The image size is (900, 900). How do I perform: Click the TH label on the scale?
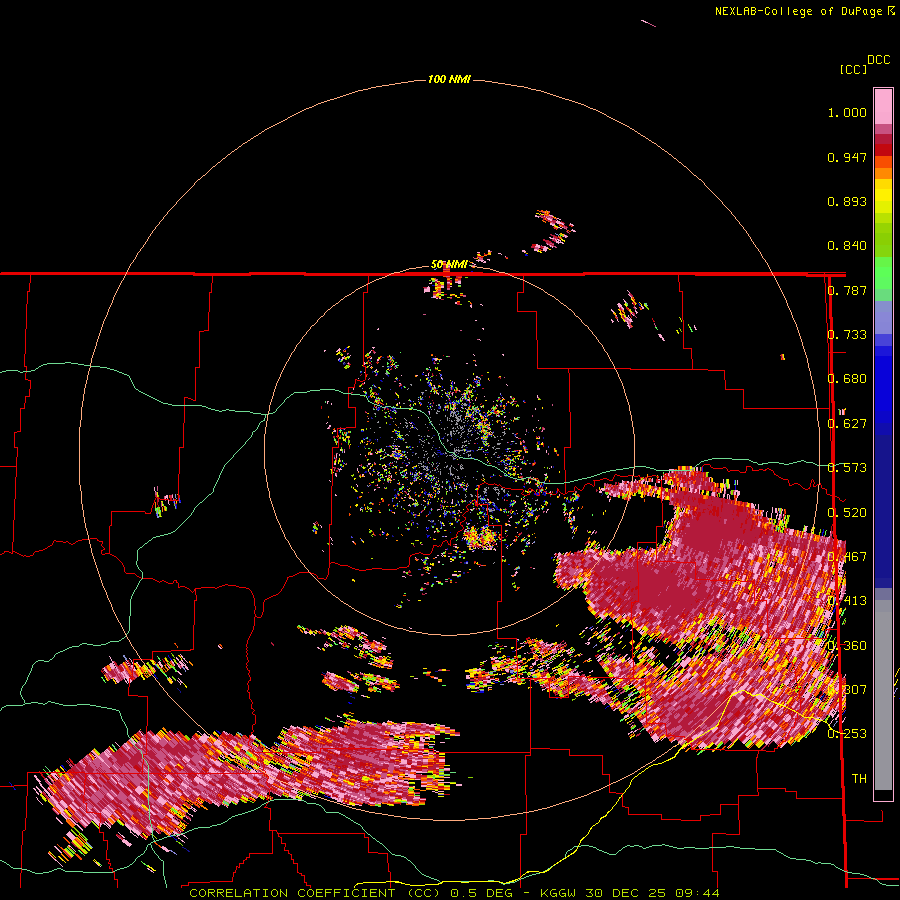(x=859, y=779)
